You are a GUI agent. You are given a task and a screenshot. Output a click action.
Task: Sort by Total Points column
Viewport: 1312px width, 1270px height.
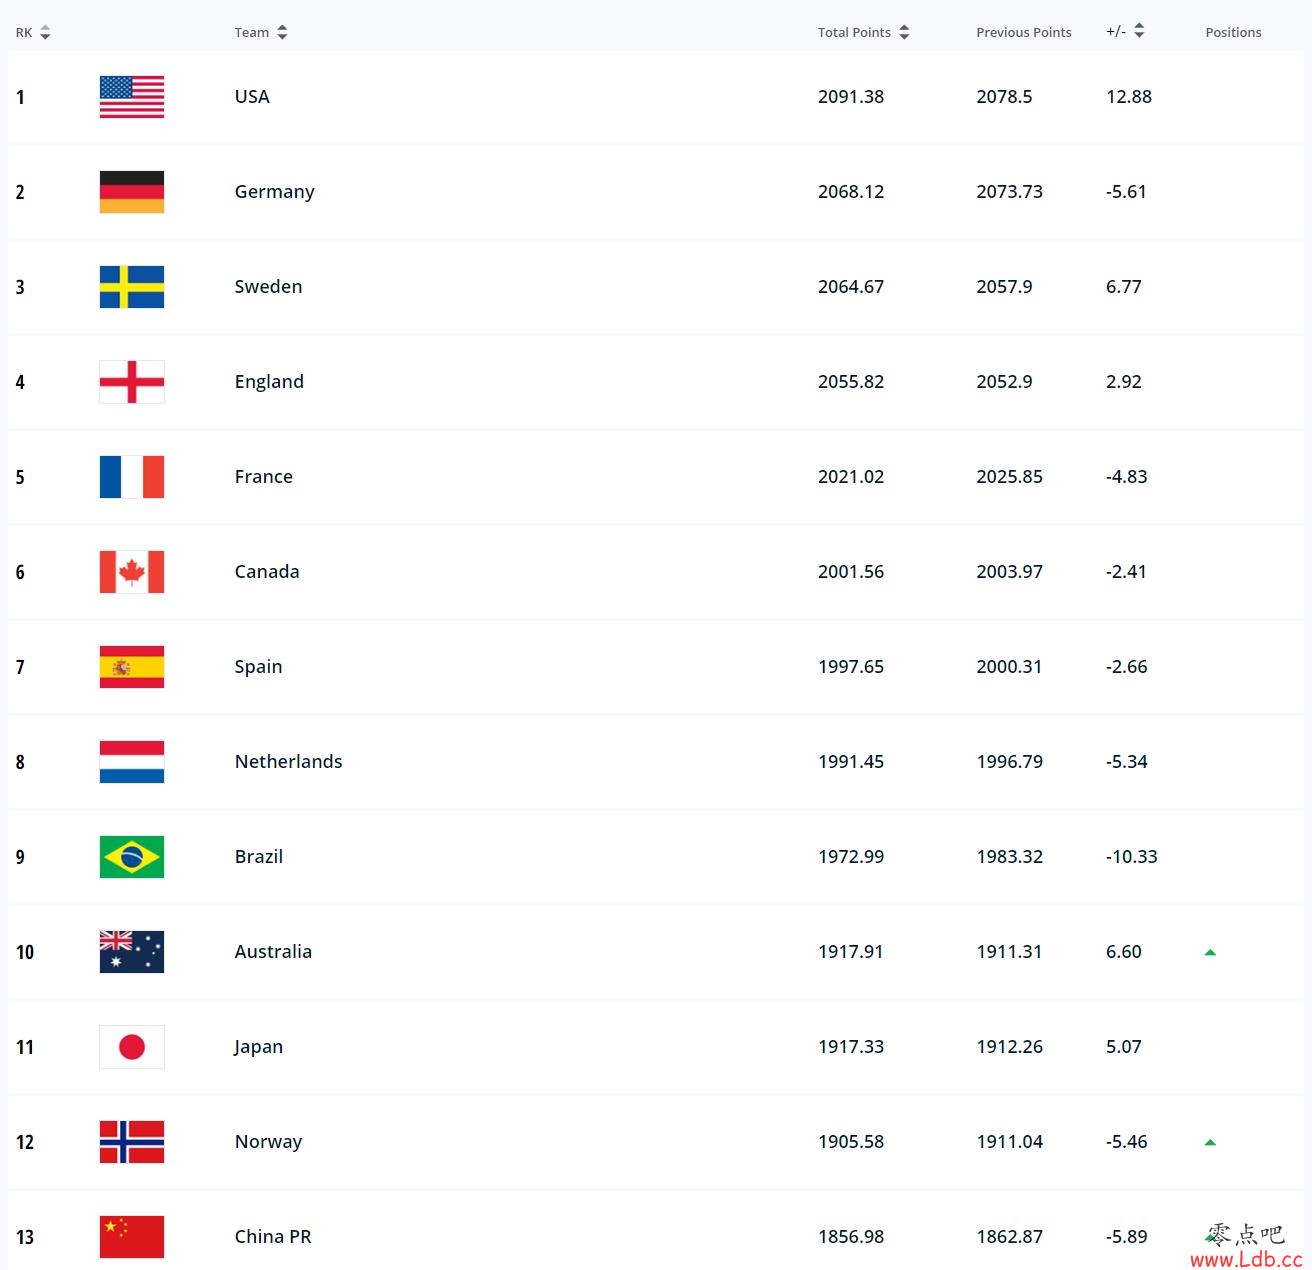tap(863, 33)
